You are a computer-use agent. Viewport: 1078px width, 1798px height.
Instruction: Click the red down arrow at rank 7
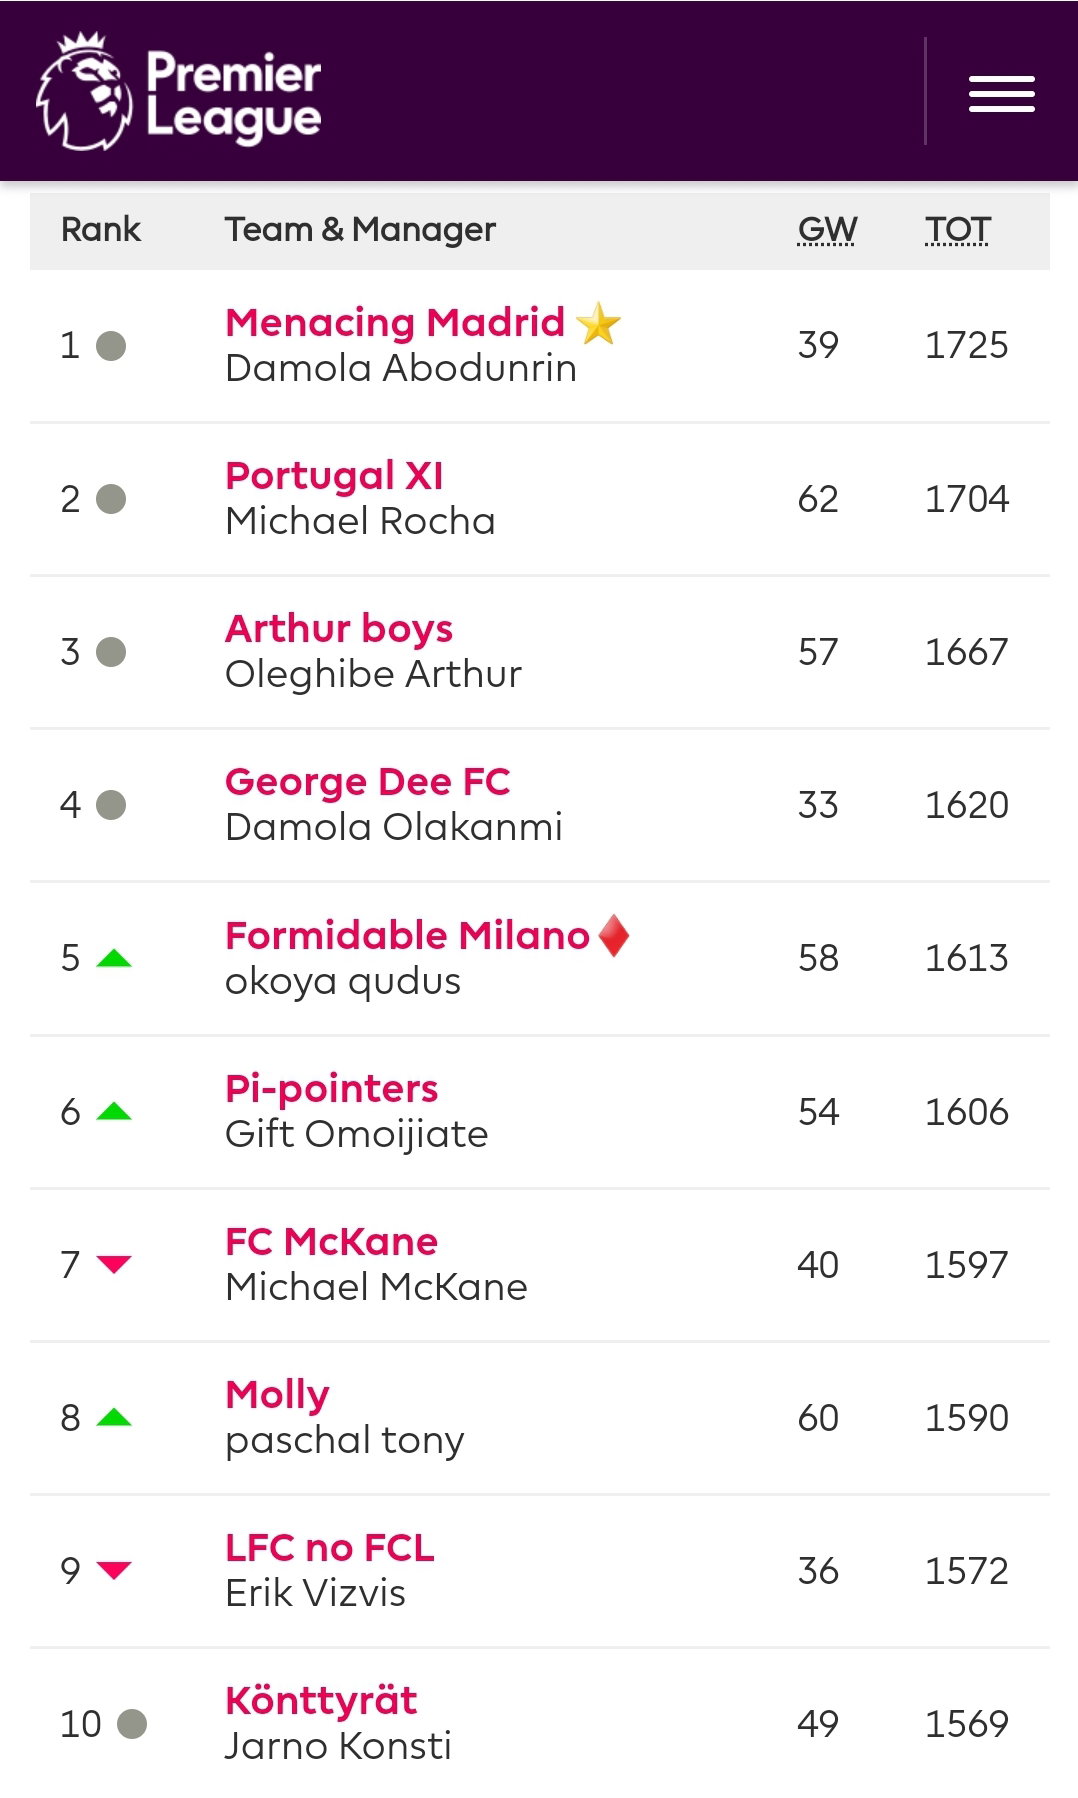[114, 1264]
